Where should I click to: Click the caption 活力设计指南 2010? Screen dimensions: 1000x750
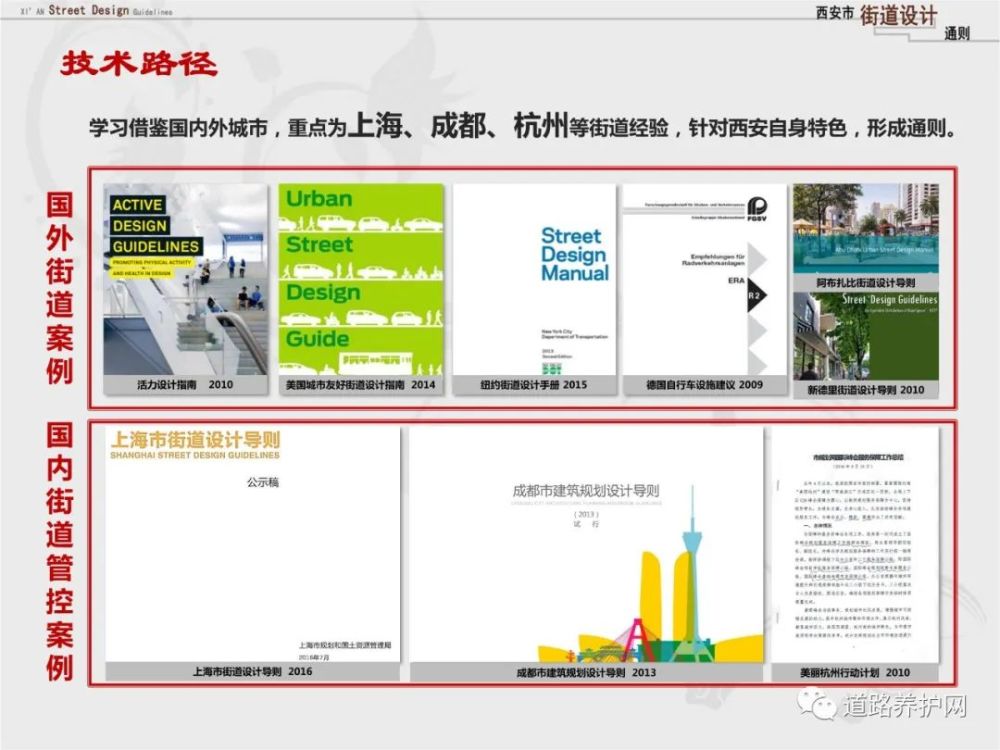[x=185, y=385]
